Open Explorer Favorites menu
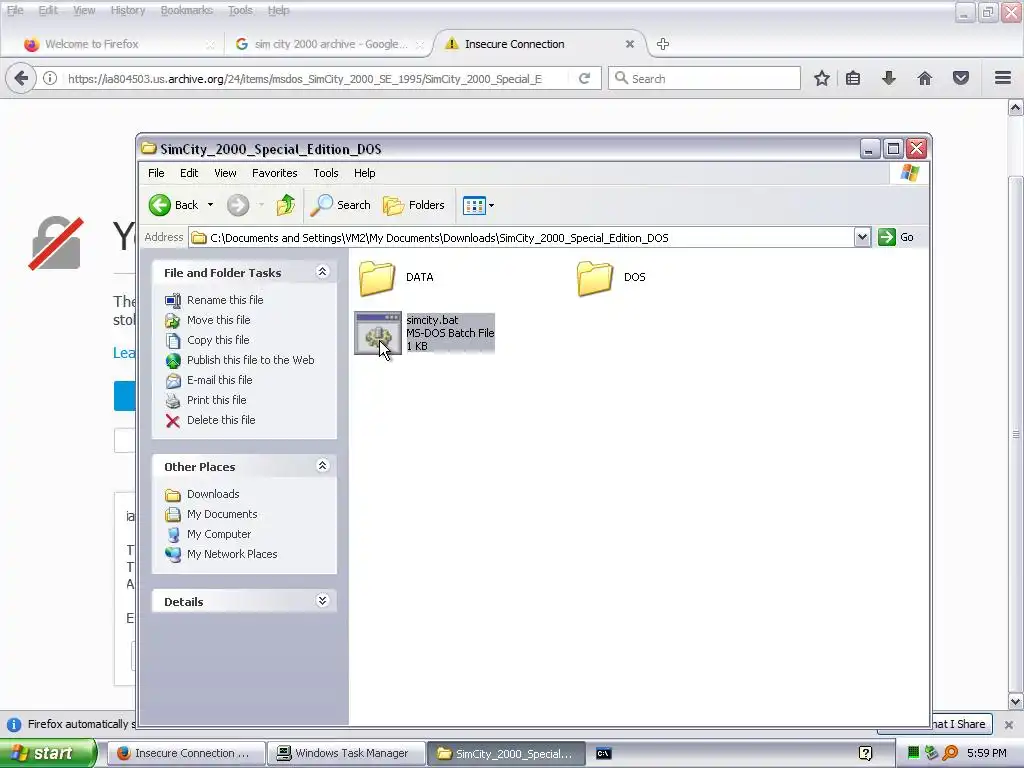The image size is (1024, 768). 274,173
